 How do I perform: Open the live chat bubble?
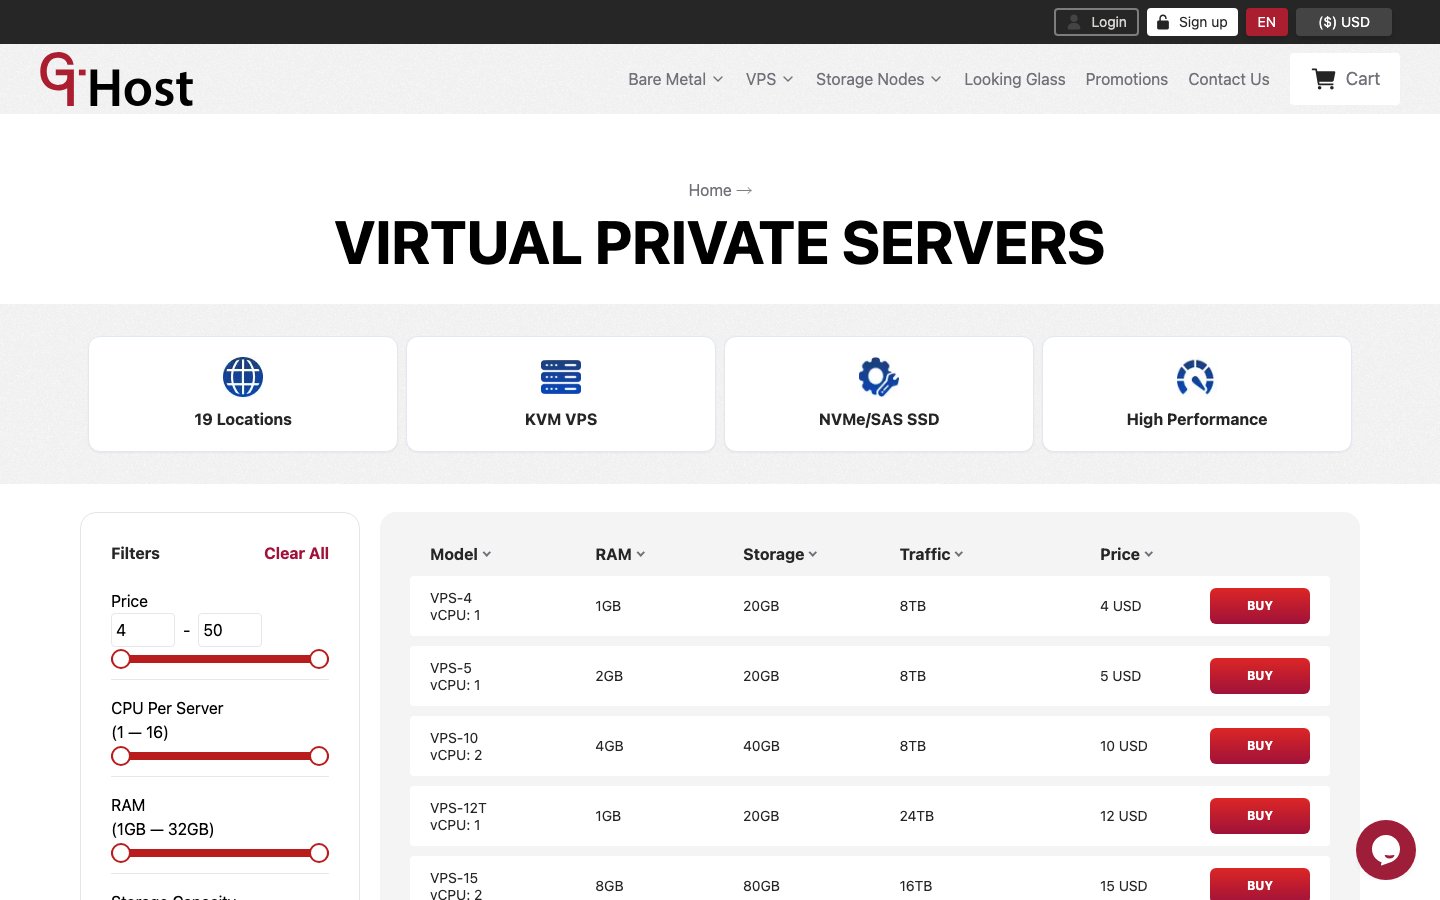pyautogui.click(x=1386, y=850)
